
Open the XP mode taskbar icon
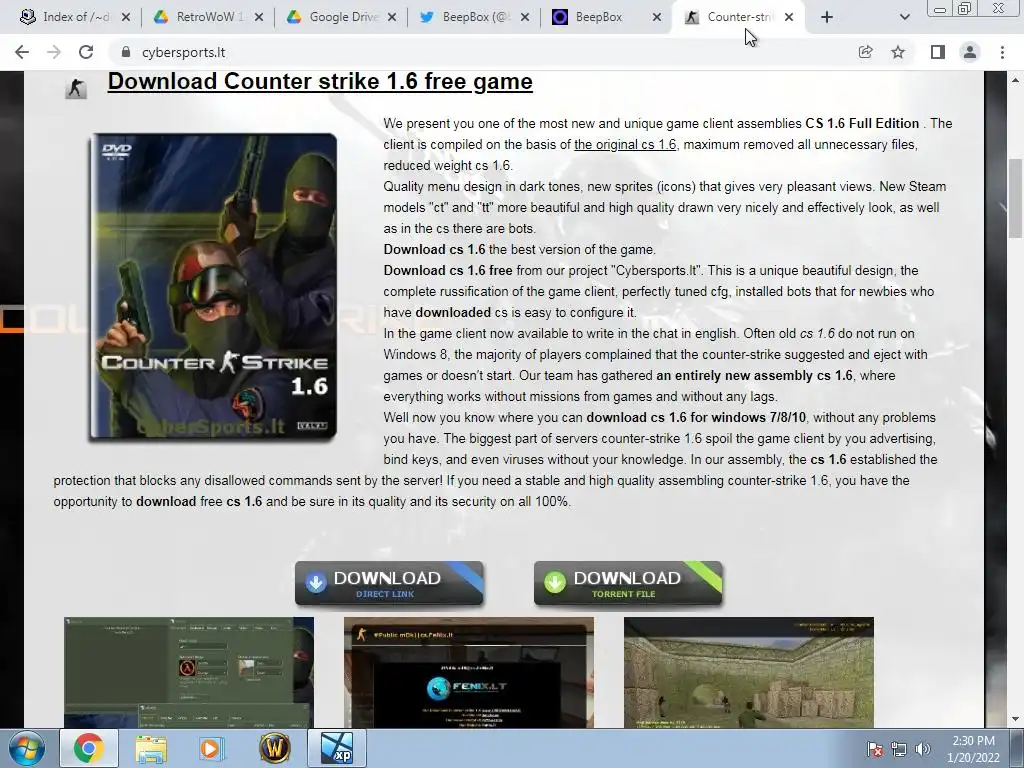337,748
